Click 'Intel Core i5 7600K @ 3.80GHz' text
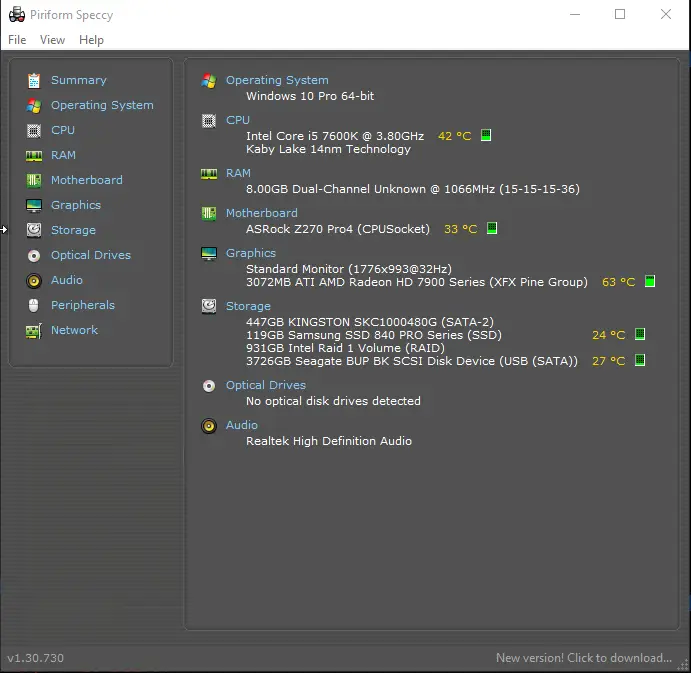691x673 pixels. (x=335, y=136)
